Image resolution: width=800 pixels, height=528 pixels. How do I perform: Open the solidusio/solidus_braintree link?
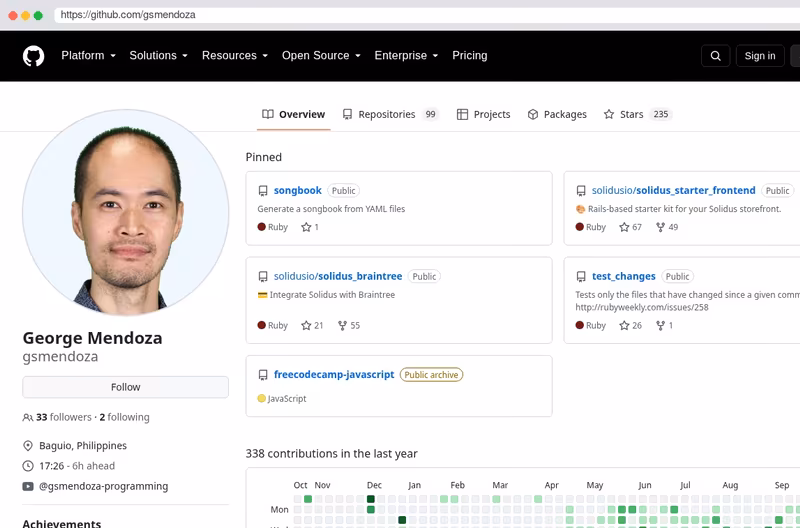click(x=338, y=276)
